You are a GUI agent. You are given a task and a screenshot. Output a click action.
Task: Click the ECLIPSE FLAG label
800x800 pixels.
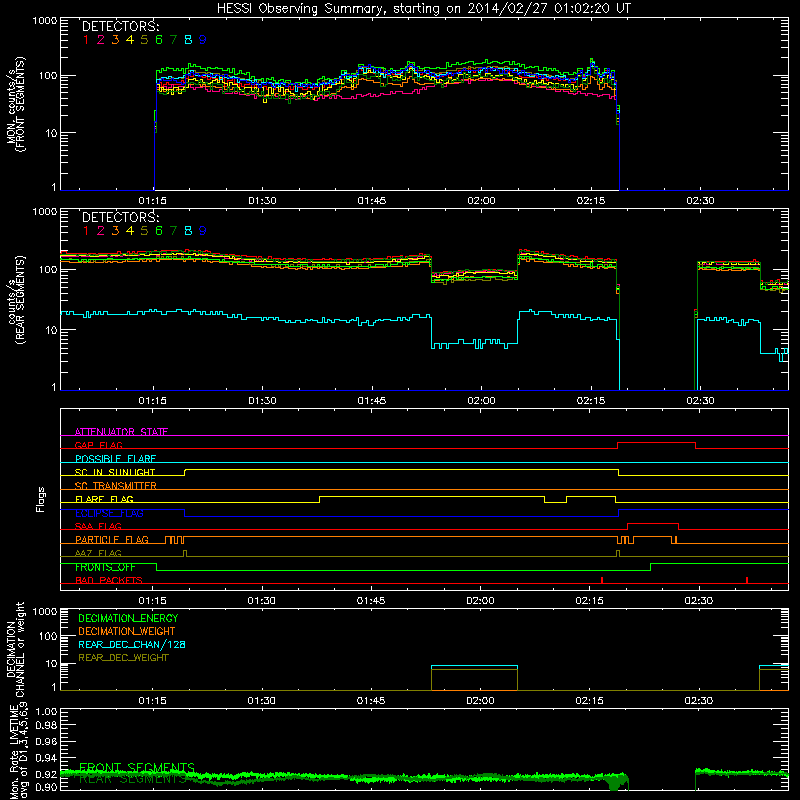tap(109, 513)
